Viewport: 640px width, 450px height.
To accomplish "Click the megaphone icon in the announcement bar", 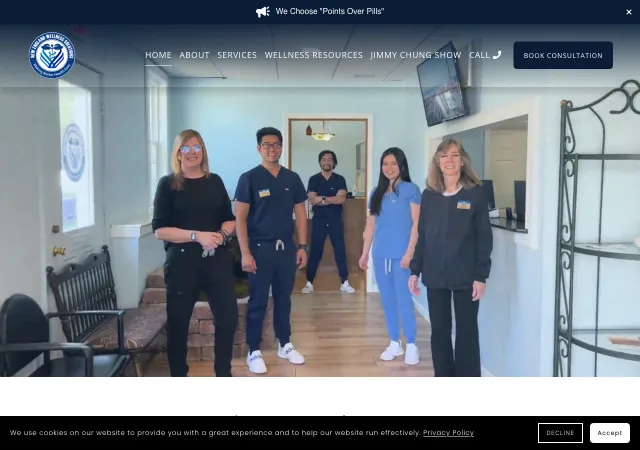I will click(x=262, y=12).
